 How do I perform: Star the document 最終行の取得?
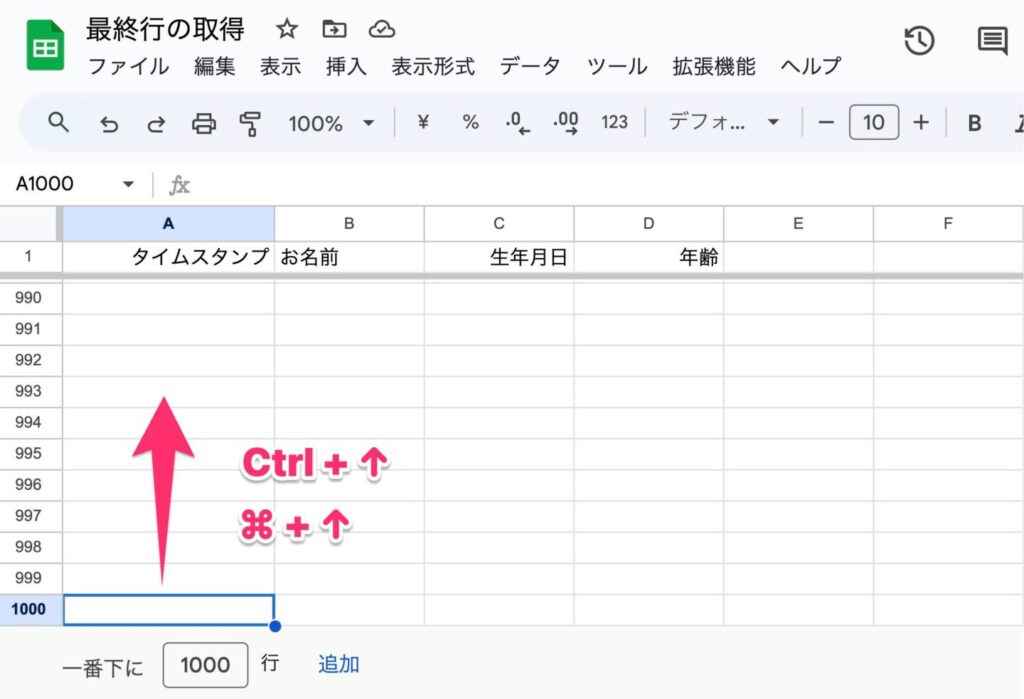[287, 29]
